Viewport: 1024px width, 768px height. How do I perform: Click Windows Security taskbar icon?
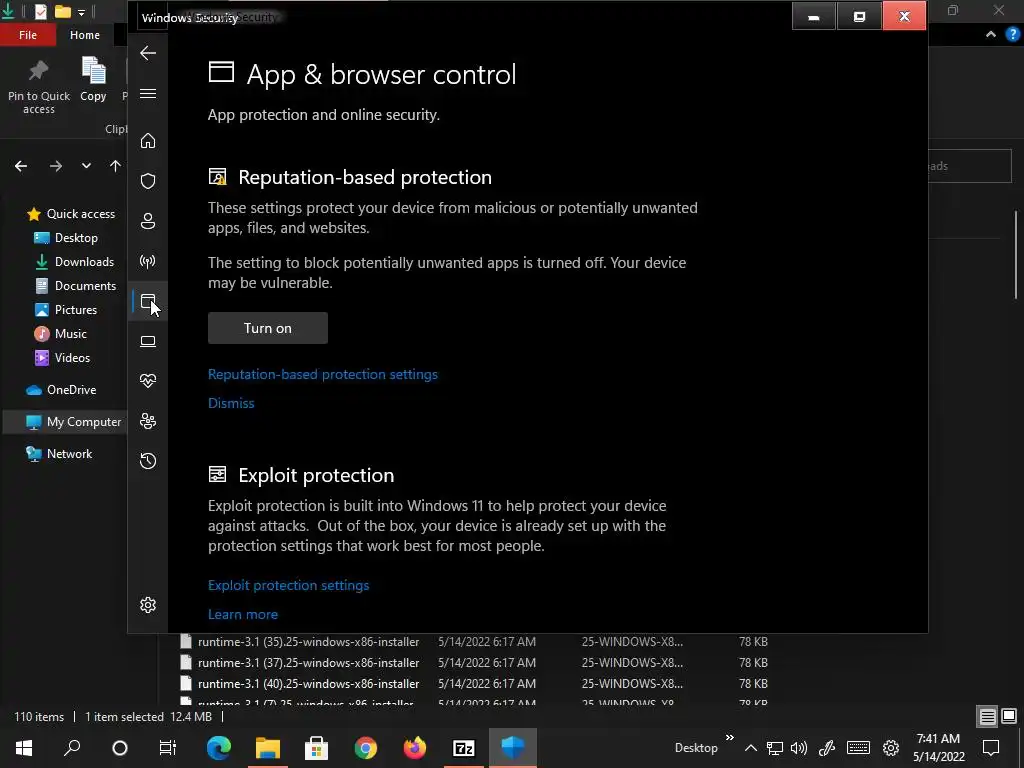click(513, 748)
